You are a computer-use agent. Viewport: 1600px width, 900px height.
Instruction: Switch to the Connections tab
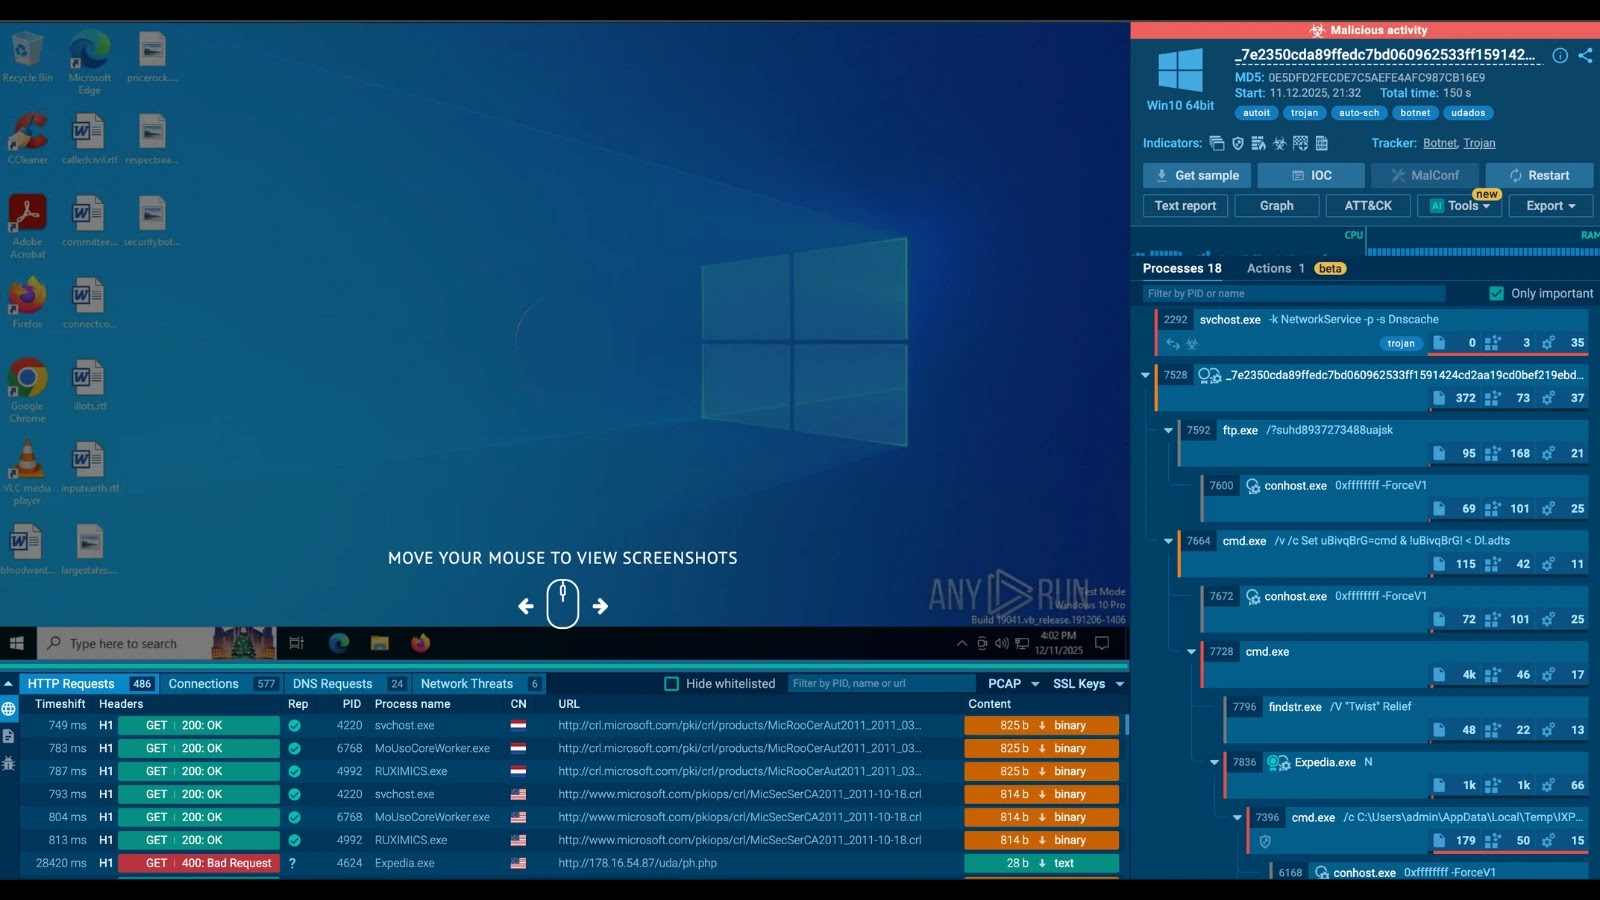tap(204, 683)
